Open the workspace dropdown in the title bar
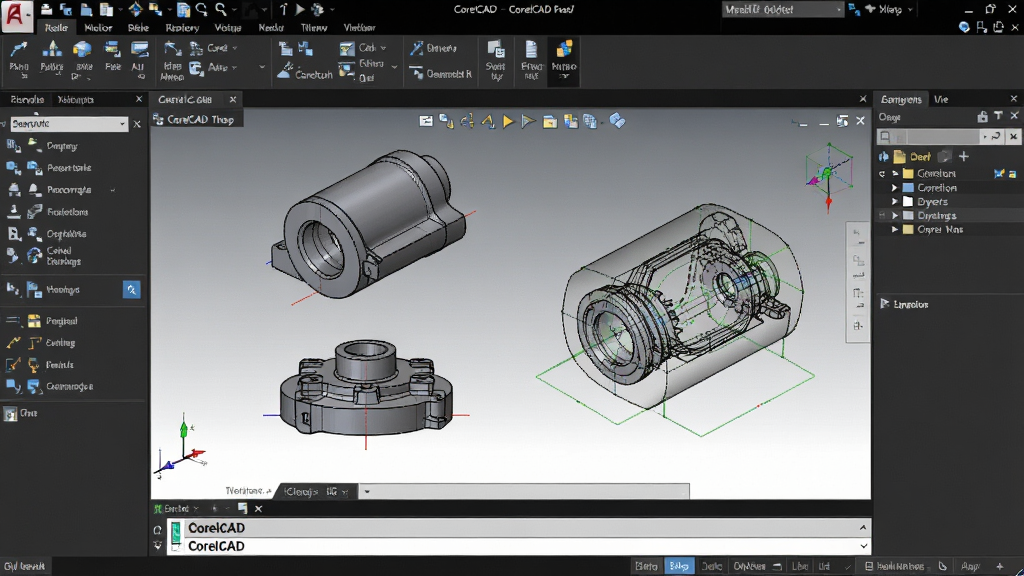This screenshot has width=1024, height=576. [782, 9]
